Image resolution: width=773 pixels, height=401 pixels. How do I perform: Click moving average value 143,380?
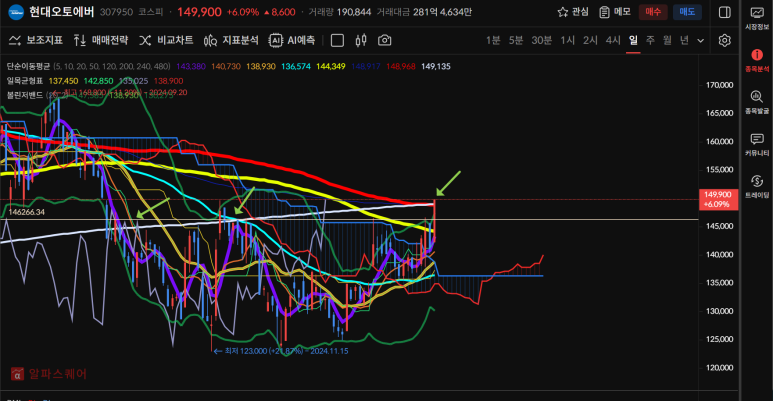pos(191,66)
